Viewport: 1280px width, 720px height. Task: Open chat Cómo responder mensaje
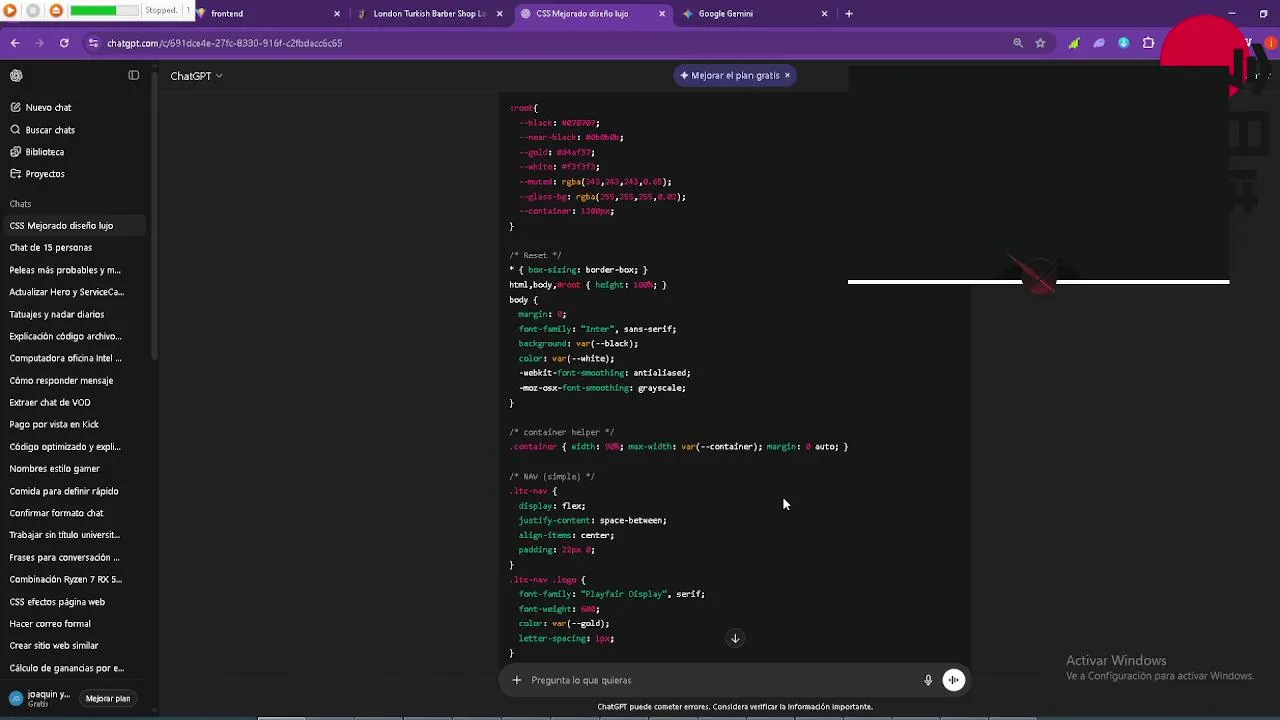75,381
